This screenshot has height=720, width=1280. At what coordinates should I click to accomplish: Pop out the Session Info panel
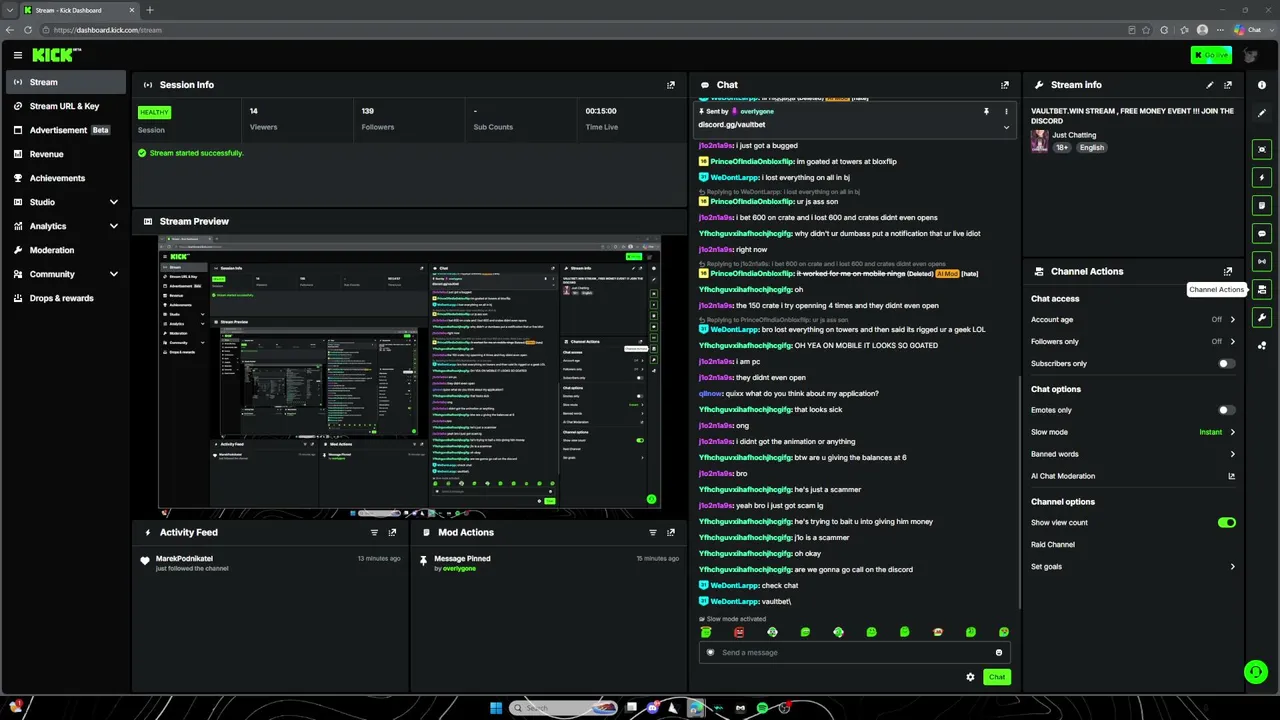tap(671, 85)
